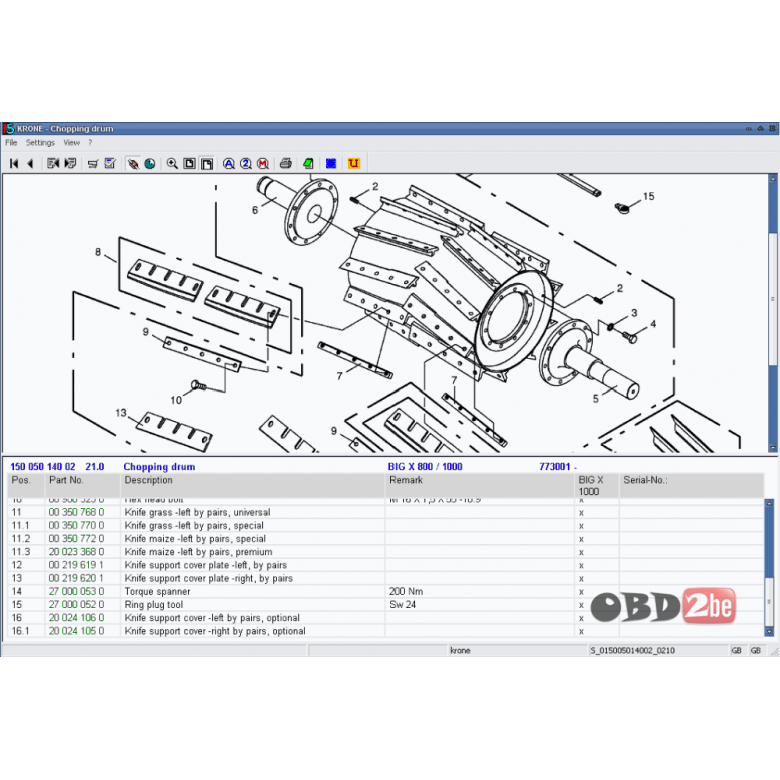Click callout number 8 in the diagram
This screenshot has height=780, width=780.
pyautogui.click(x=98, y=252)
